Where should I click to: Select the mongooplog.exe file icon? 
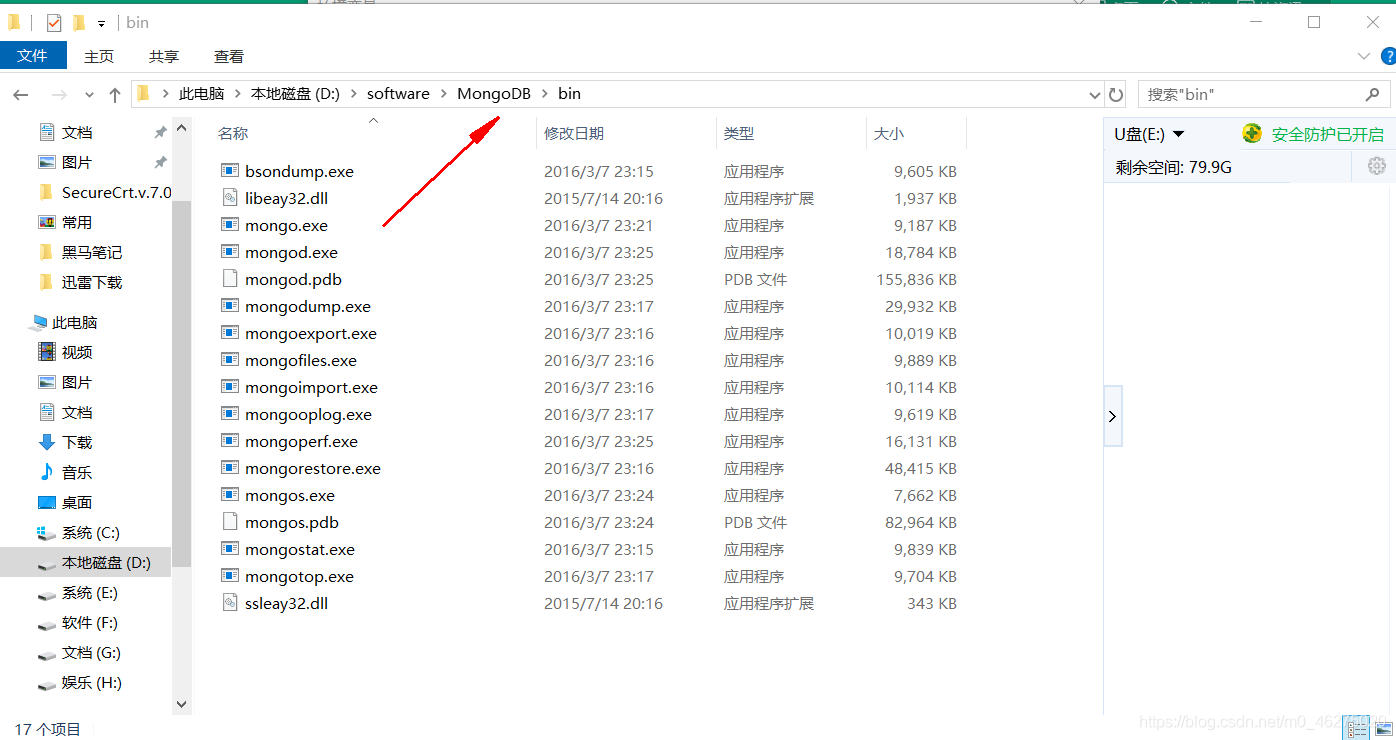point(230,414)
